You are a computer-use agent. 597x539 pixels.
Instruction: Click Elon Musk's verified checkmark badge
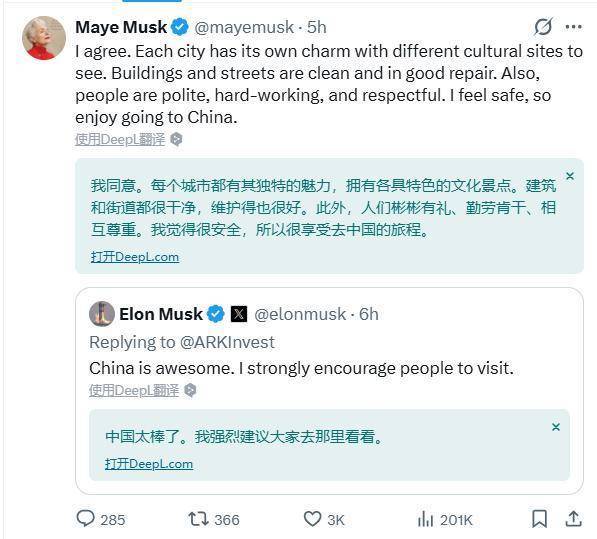pos(216,314)
